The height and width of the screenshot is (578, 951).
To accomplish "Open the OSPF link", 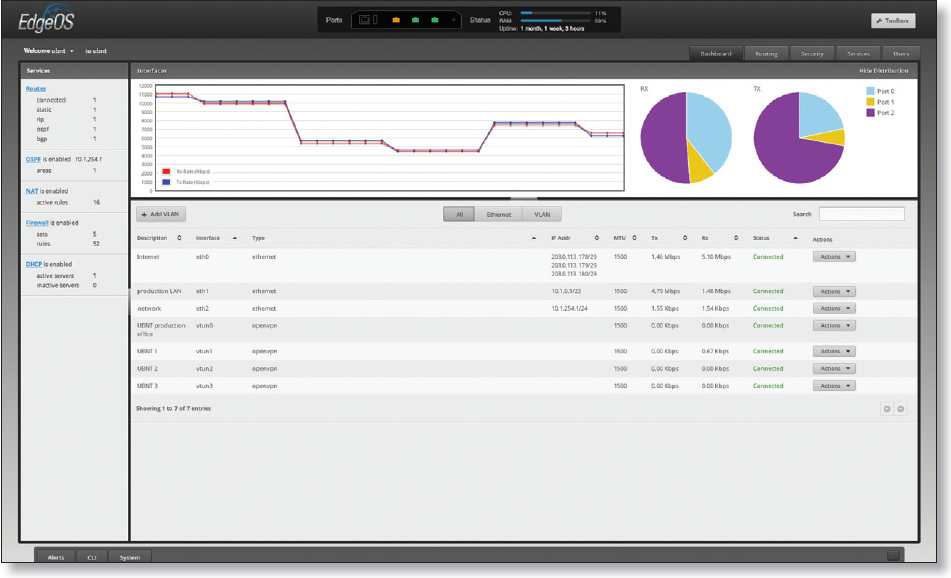I will [33, 159].
